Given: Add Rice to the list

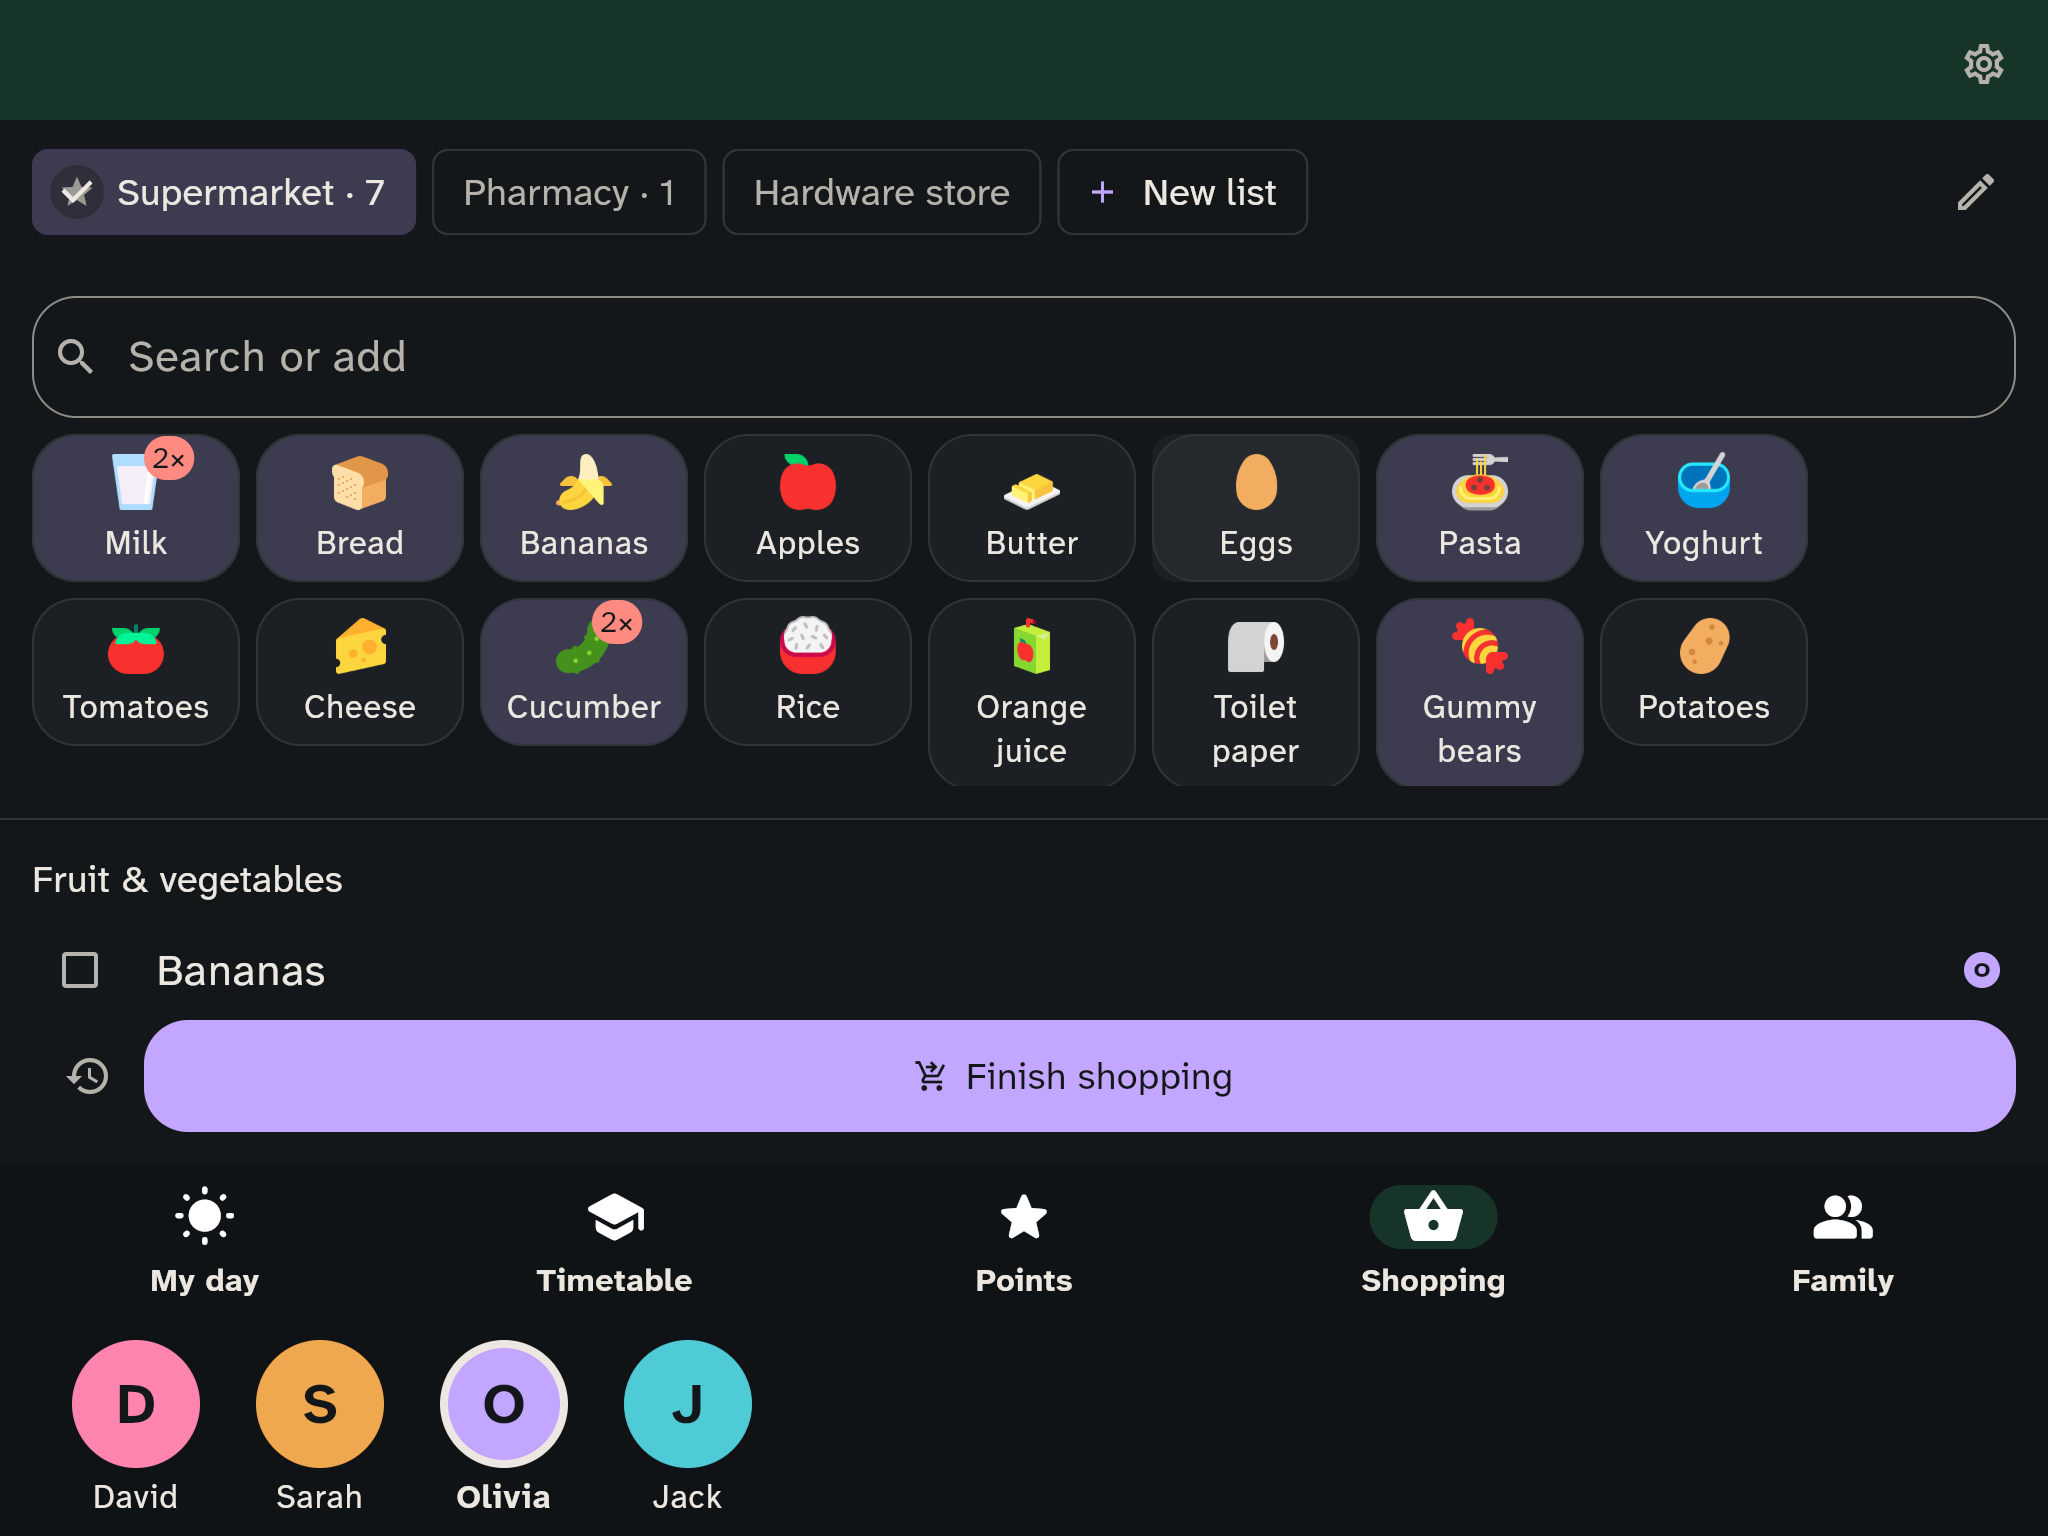Looking at the screenshot, I should (808, 672).
